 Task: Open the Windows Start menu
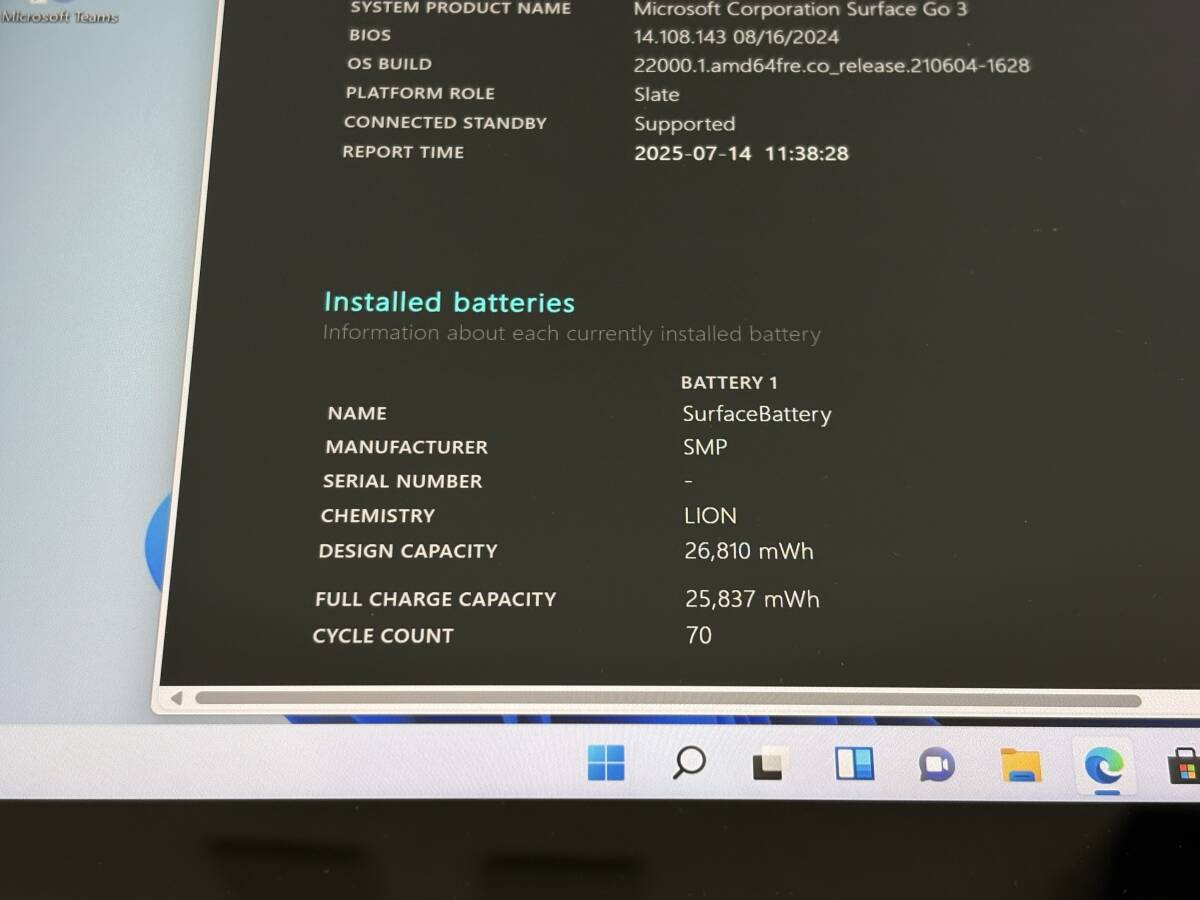606,764
